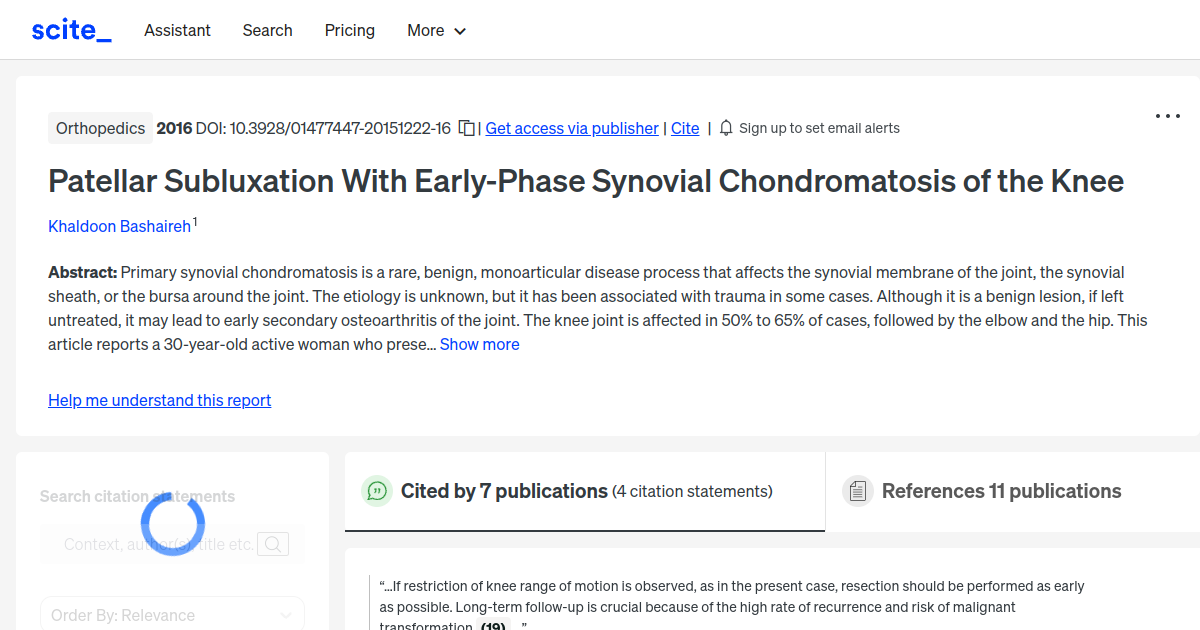Click the green citation statement icon
The image size is (1200, 630).
[376, 491]
